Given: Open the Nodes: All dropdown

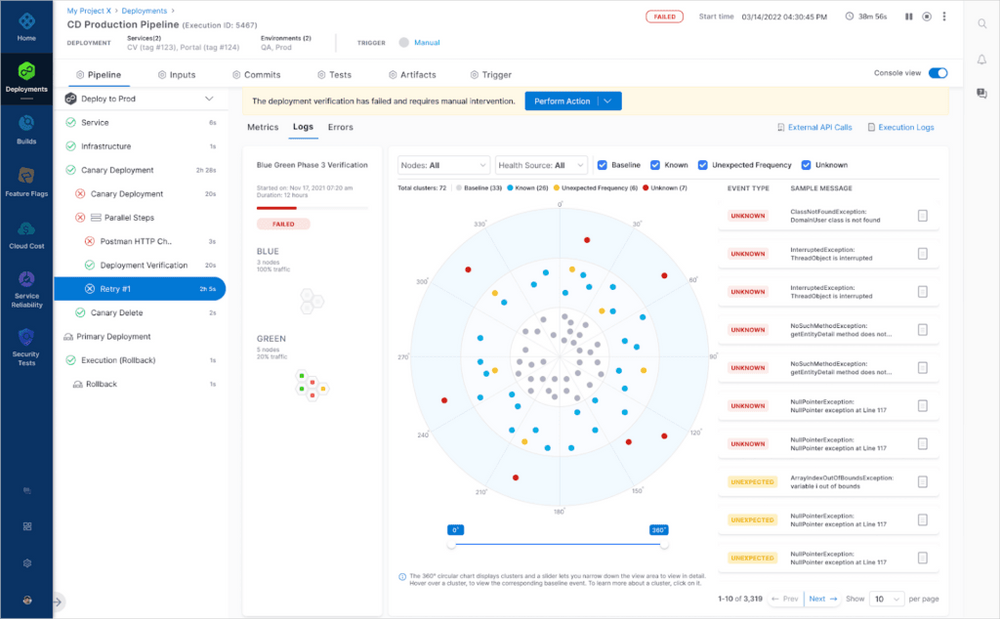Looking at the screenshot, I should pyautogui.click(x=443, y=165).
